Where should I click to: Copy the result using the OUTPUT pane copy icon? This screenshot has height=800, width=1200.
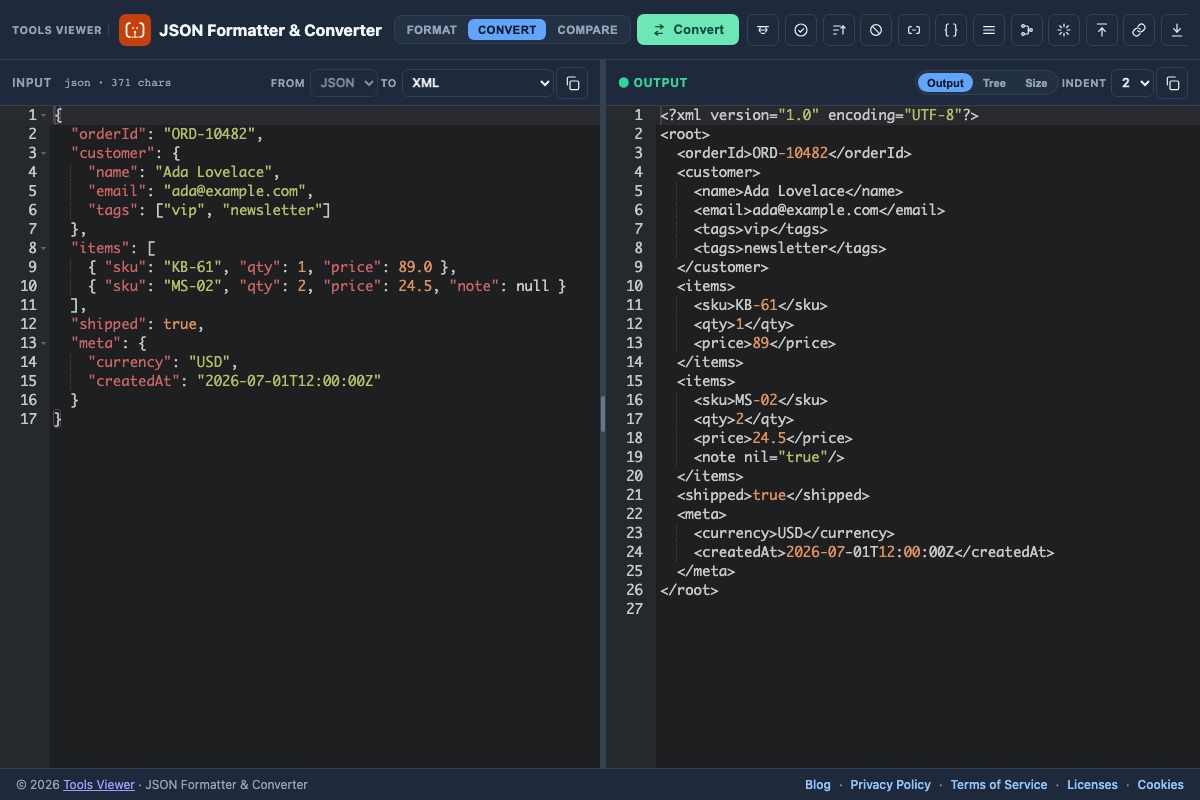pyautogui.click(x=1172, y=83)
